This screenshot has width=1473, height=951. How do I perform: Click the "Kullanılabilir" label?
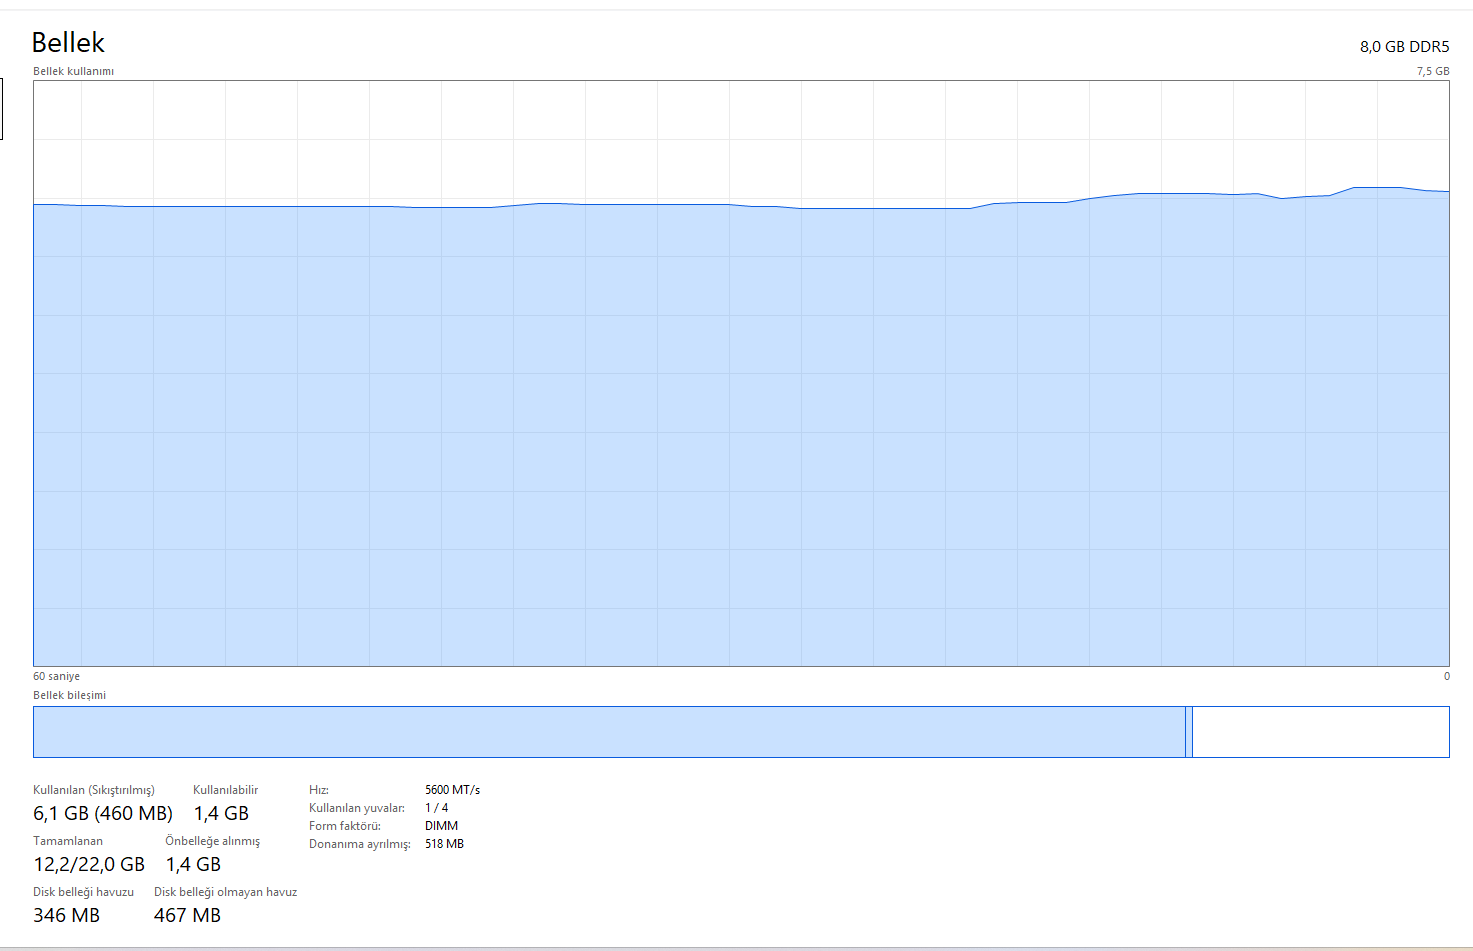click(x=225, y=790)
